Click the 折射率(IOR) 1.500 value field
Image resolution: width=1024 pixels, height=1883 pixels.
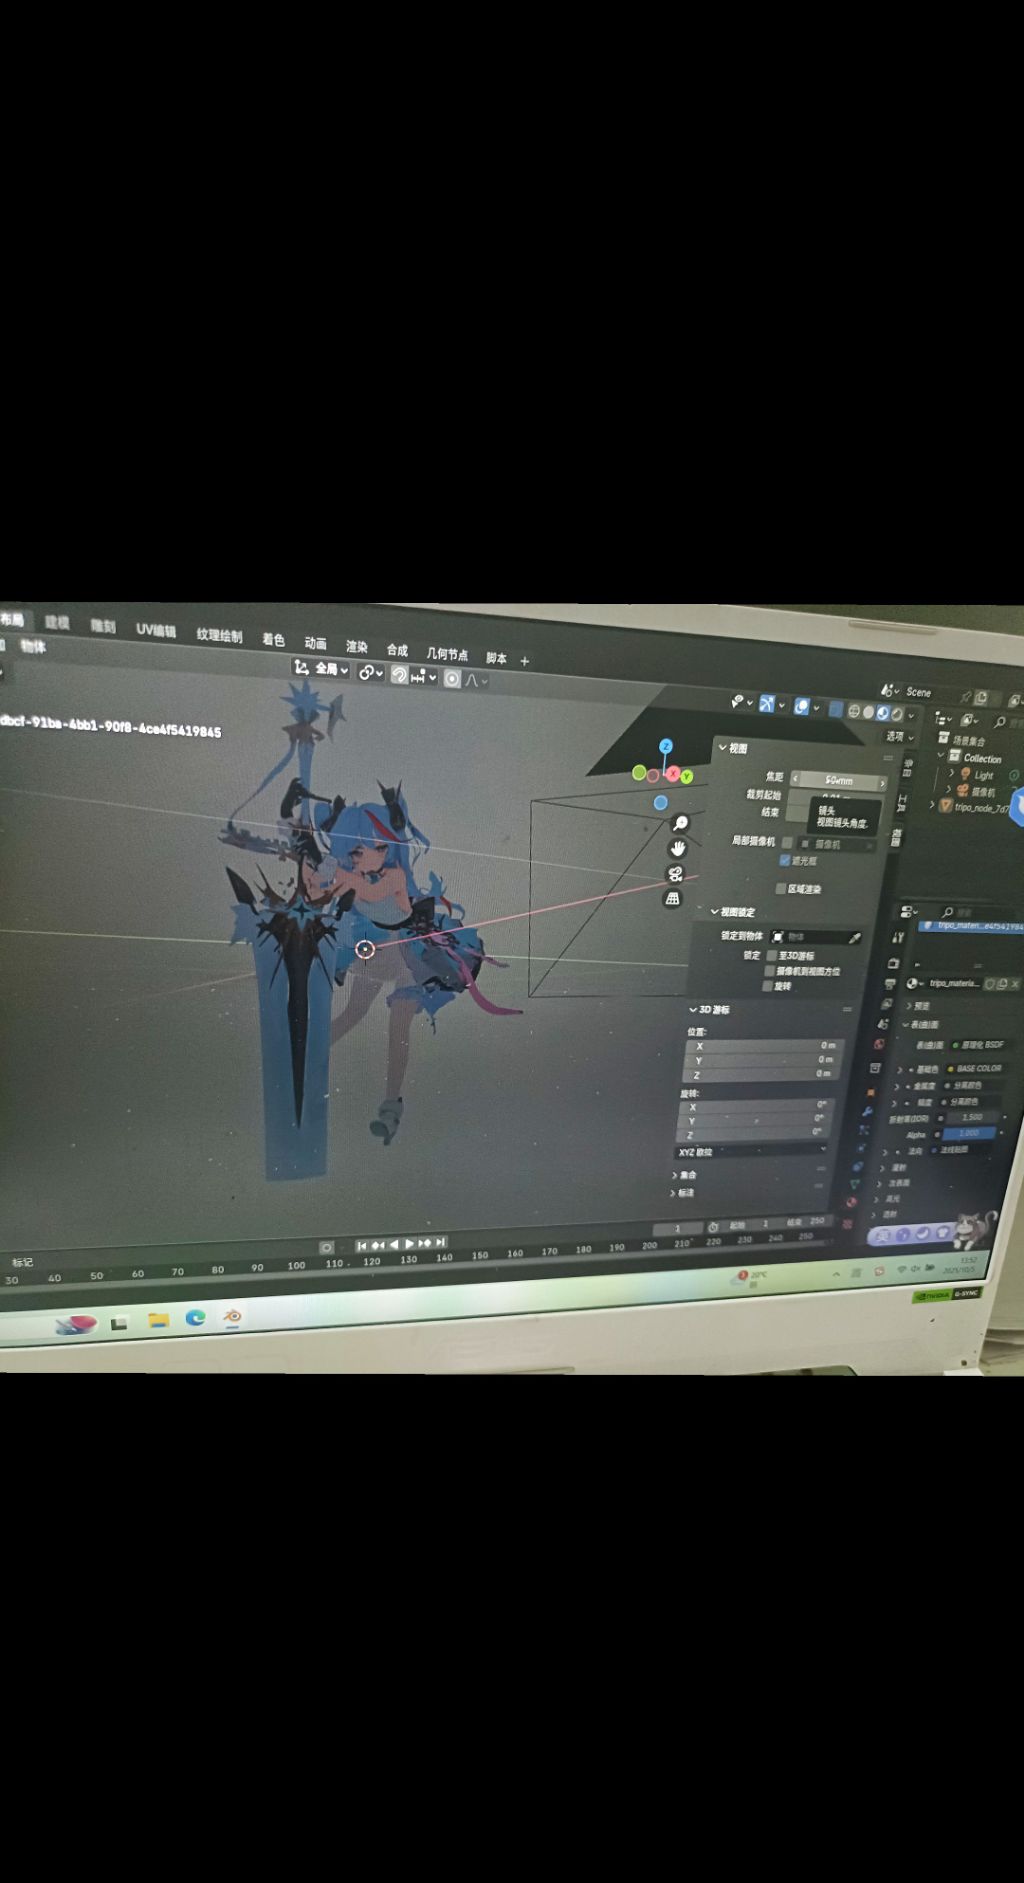972,1117
